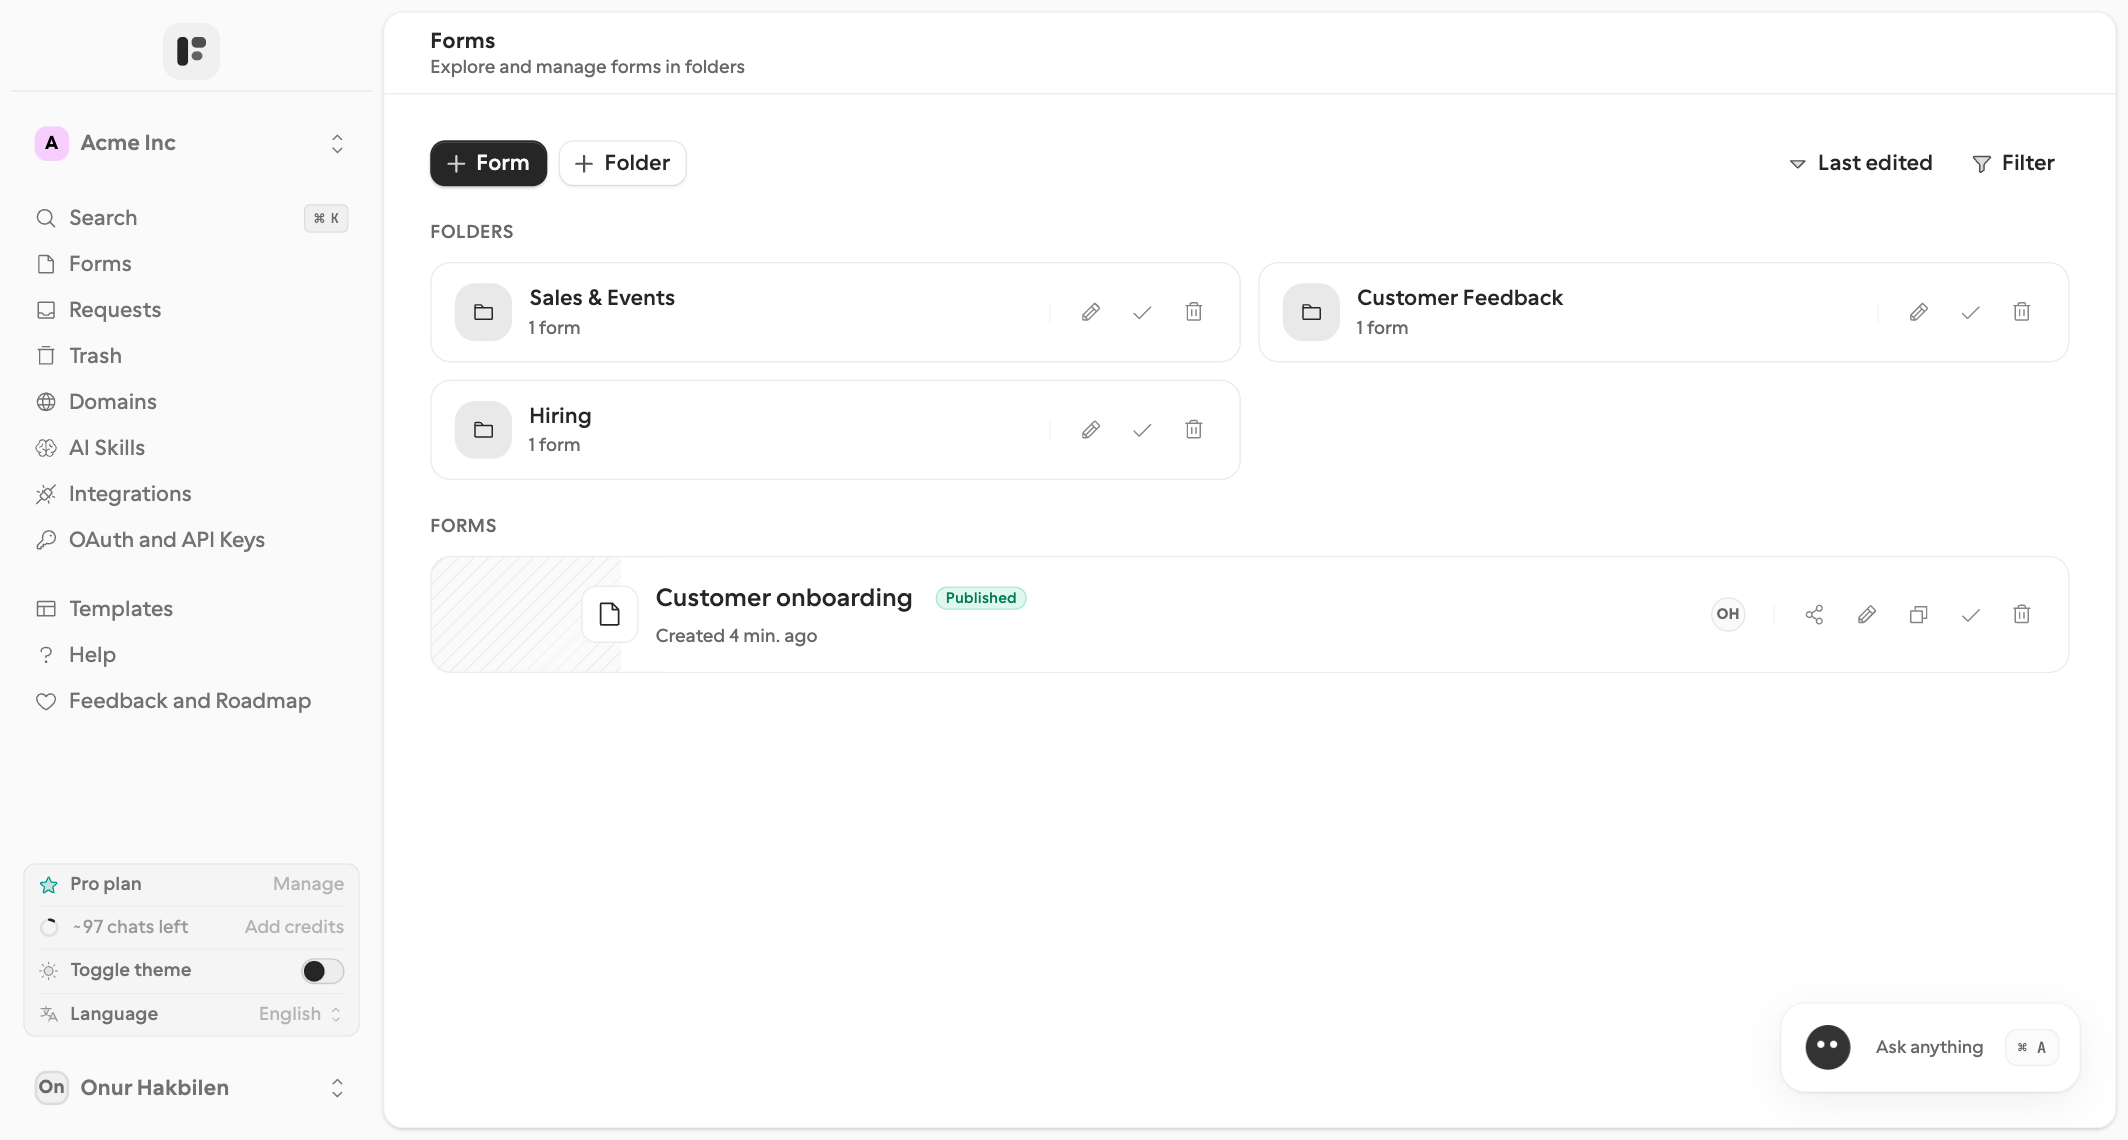
Task: Click the app logo icon in the sidebar
Action: 191,51
